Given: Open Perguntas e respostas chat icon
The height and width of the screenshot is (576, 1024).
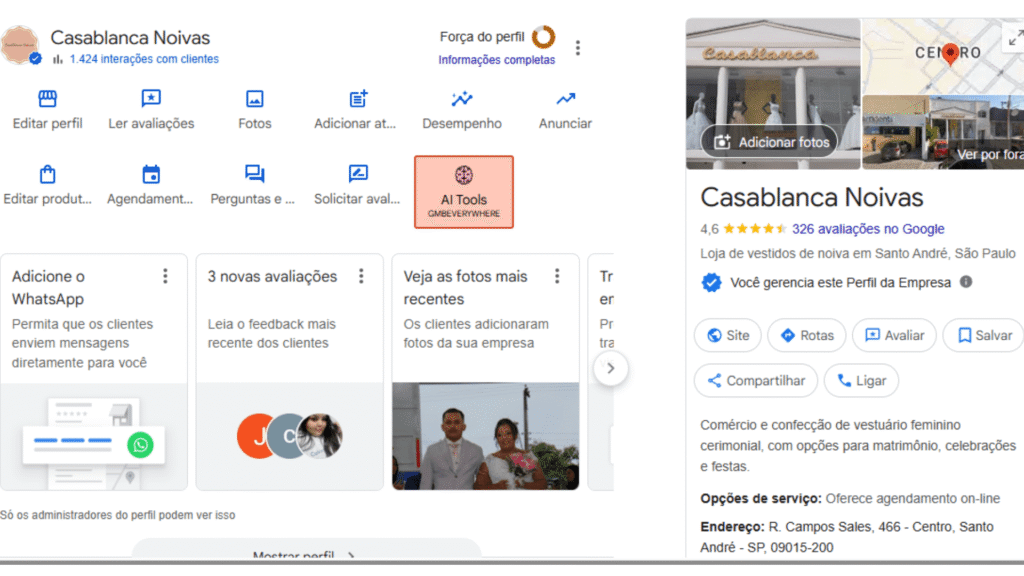Looking at the screenshot, I should [x=255, y=174].
